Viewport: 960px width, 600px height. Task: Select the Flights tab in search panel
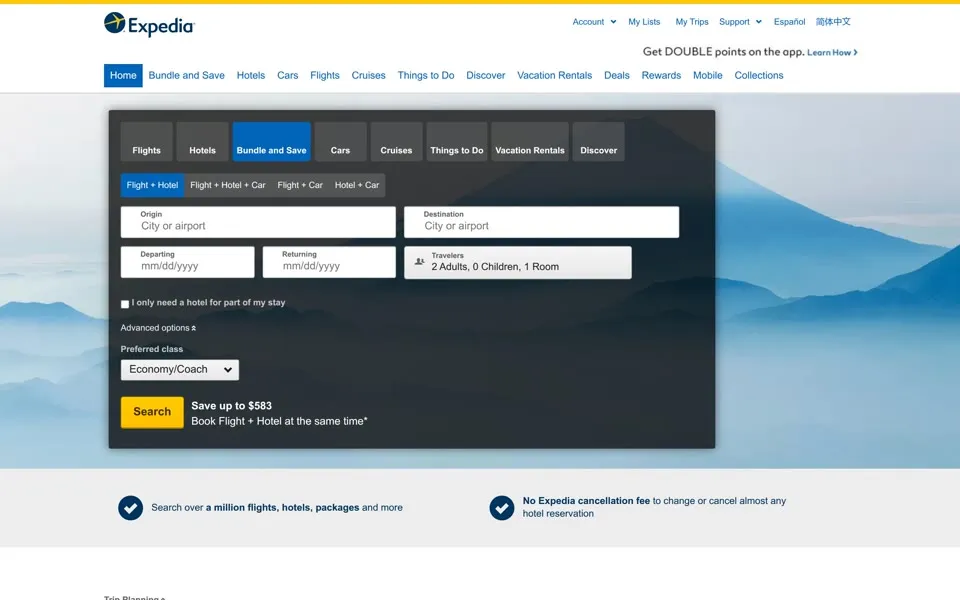click(x=146, y=142)
